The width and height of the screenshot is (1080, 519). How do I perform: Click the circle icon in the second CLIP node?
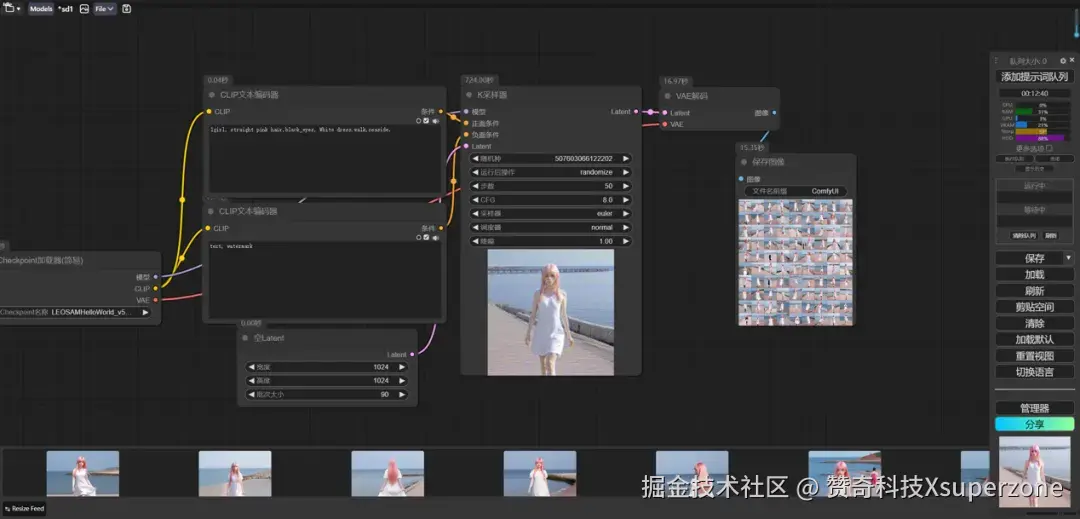[418, 237]
